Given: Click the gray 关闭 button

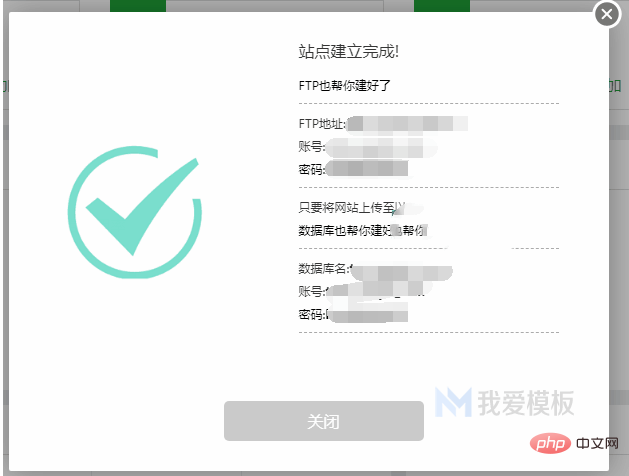Looking at the screenshot, I should tap(324, 421).
